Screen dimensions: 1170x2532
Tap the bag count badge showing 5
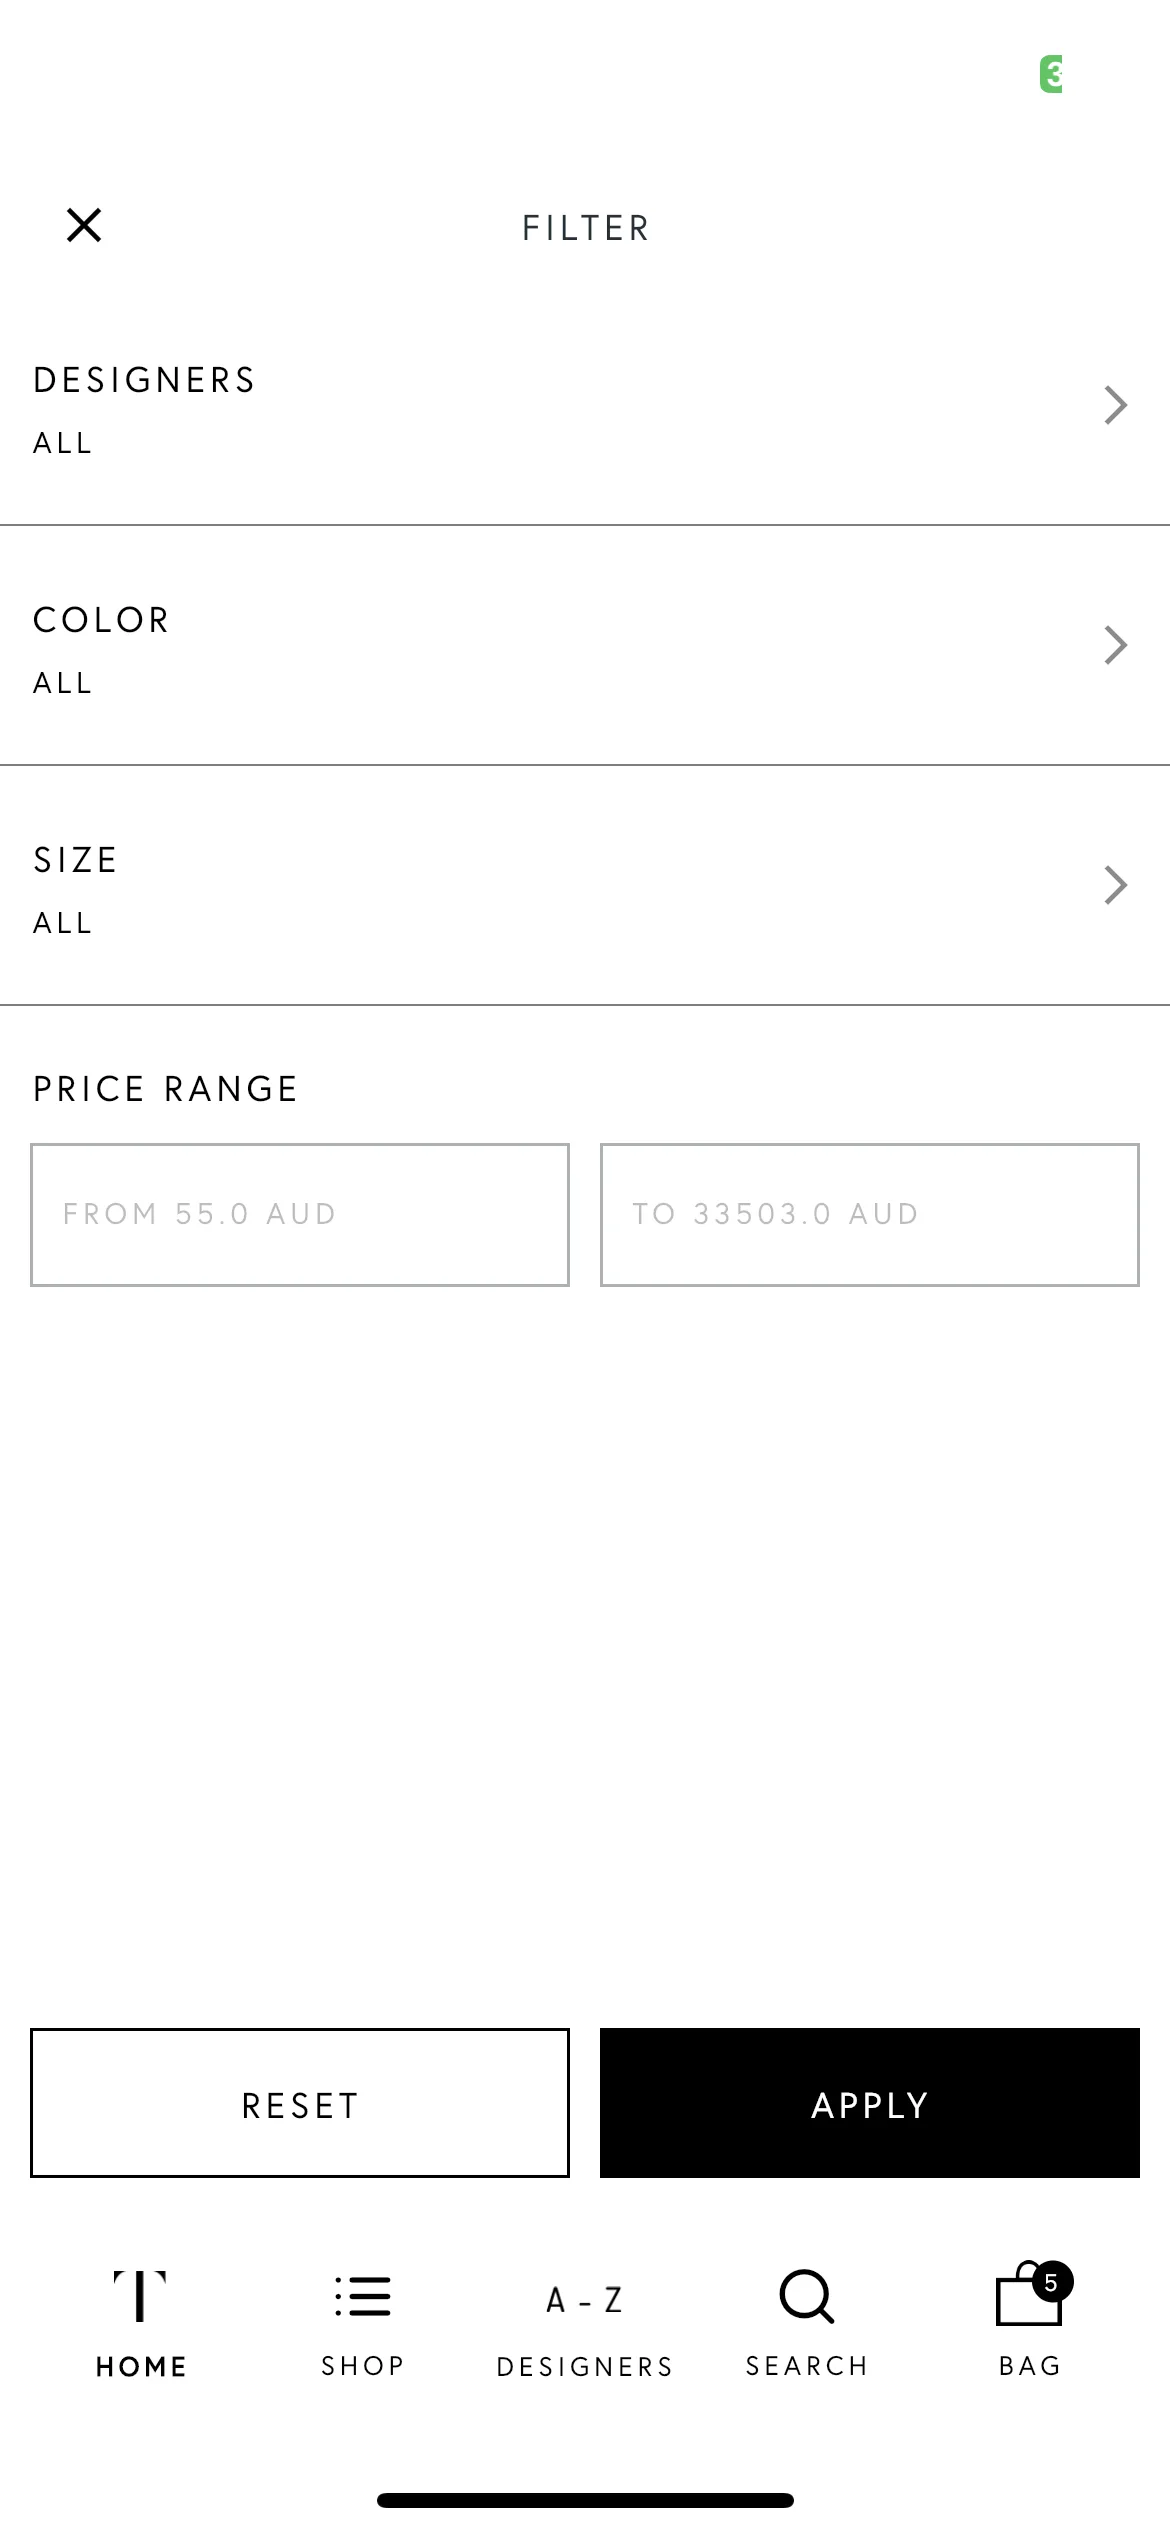1052,2282
